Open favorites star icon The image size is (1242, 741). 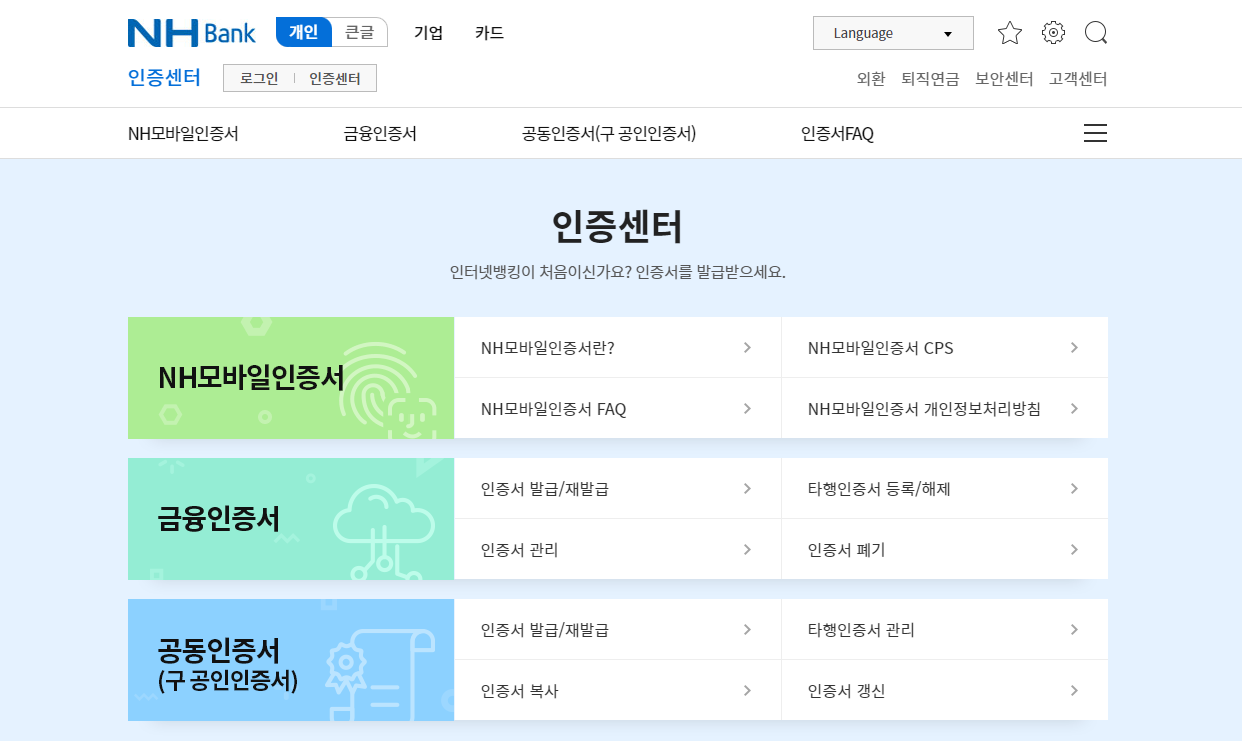point(1010,33)
